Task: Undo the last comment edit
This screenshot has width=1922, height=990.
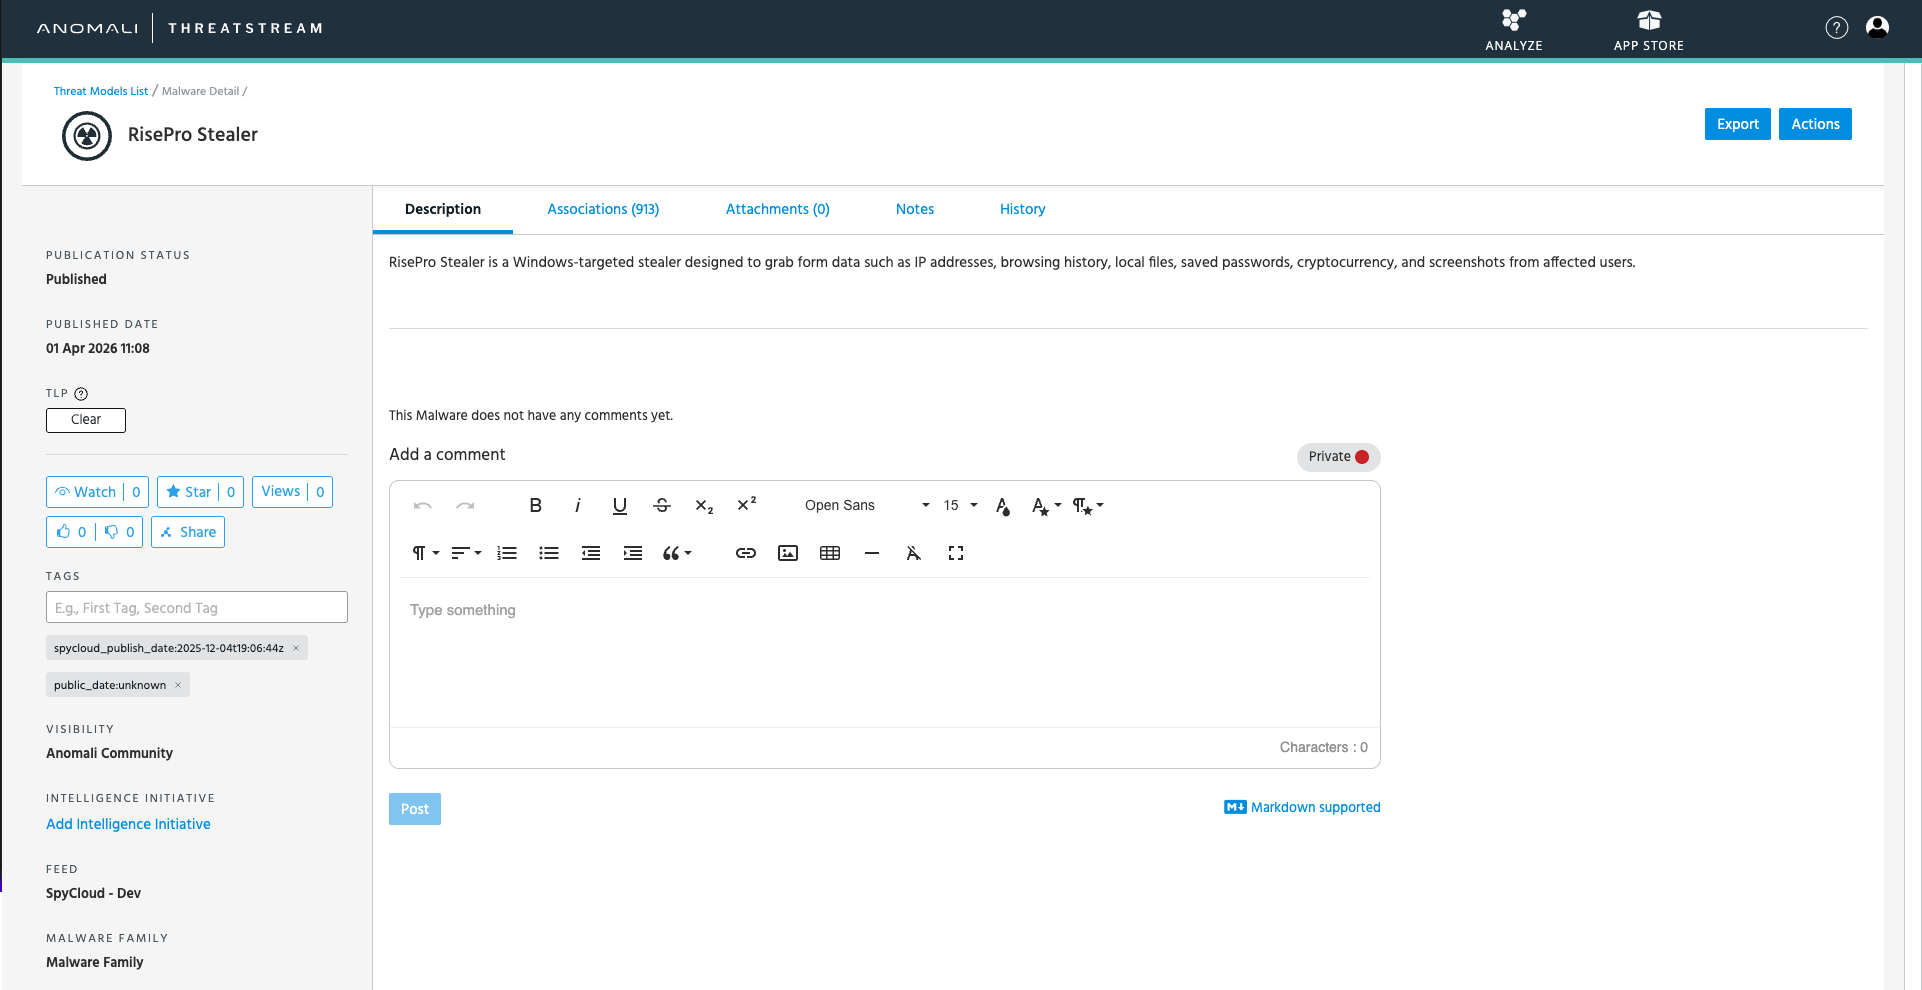Action: coord(422,506)
